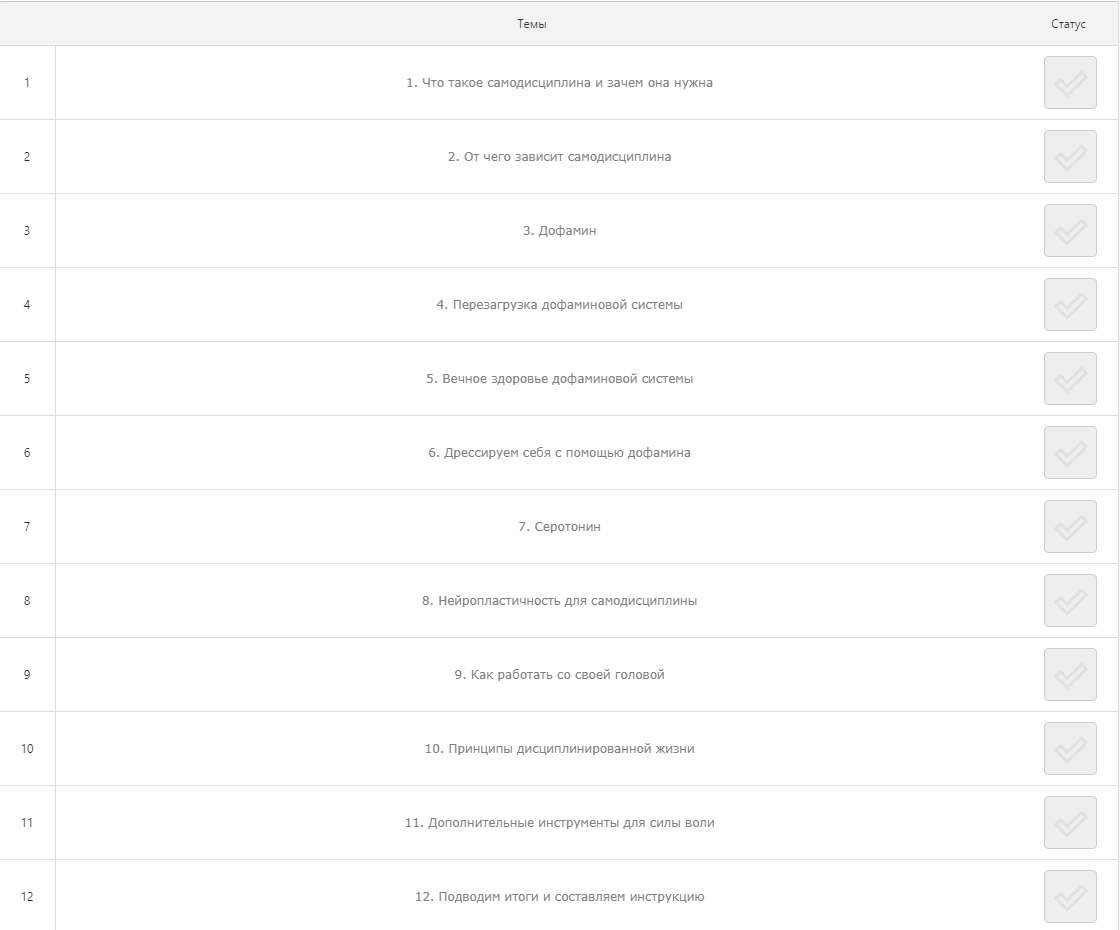Open topic Что такое самодисциплина
This screenshot has width=1120, height=930.
pos(559,83)
